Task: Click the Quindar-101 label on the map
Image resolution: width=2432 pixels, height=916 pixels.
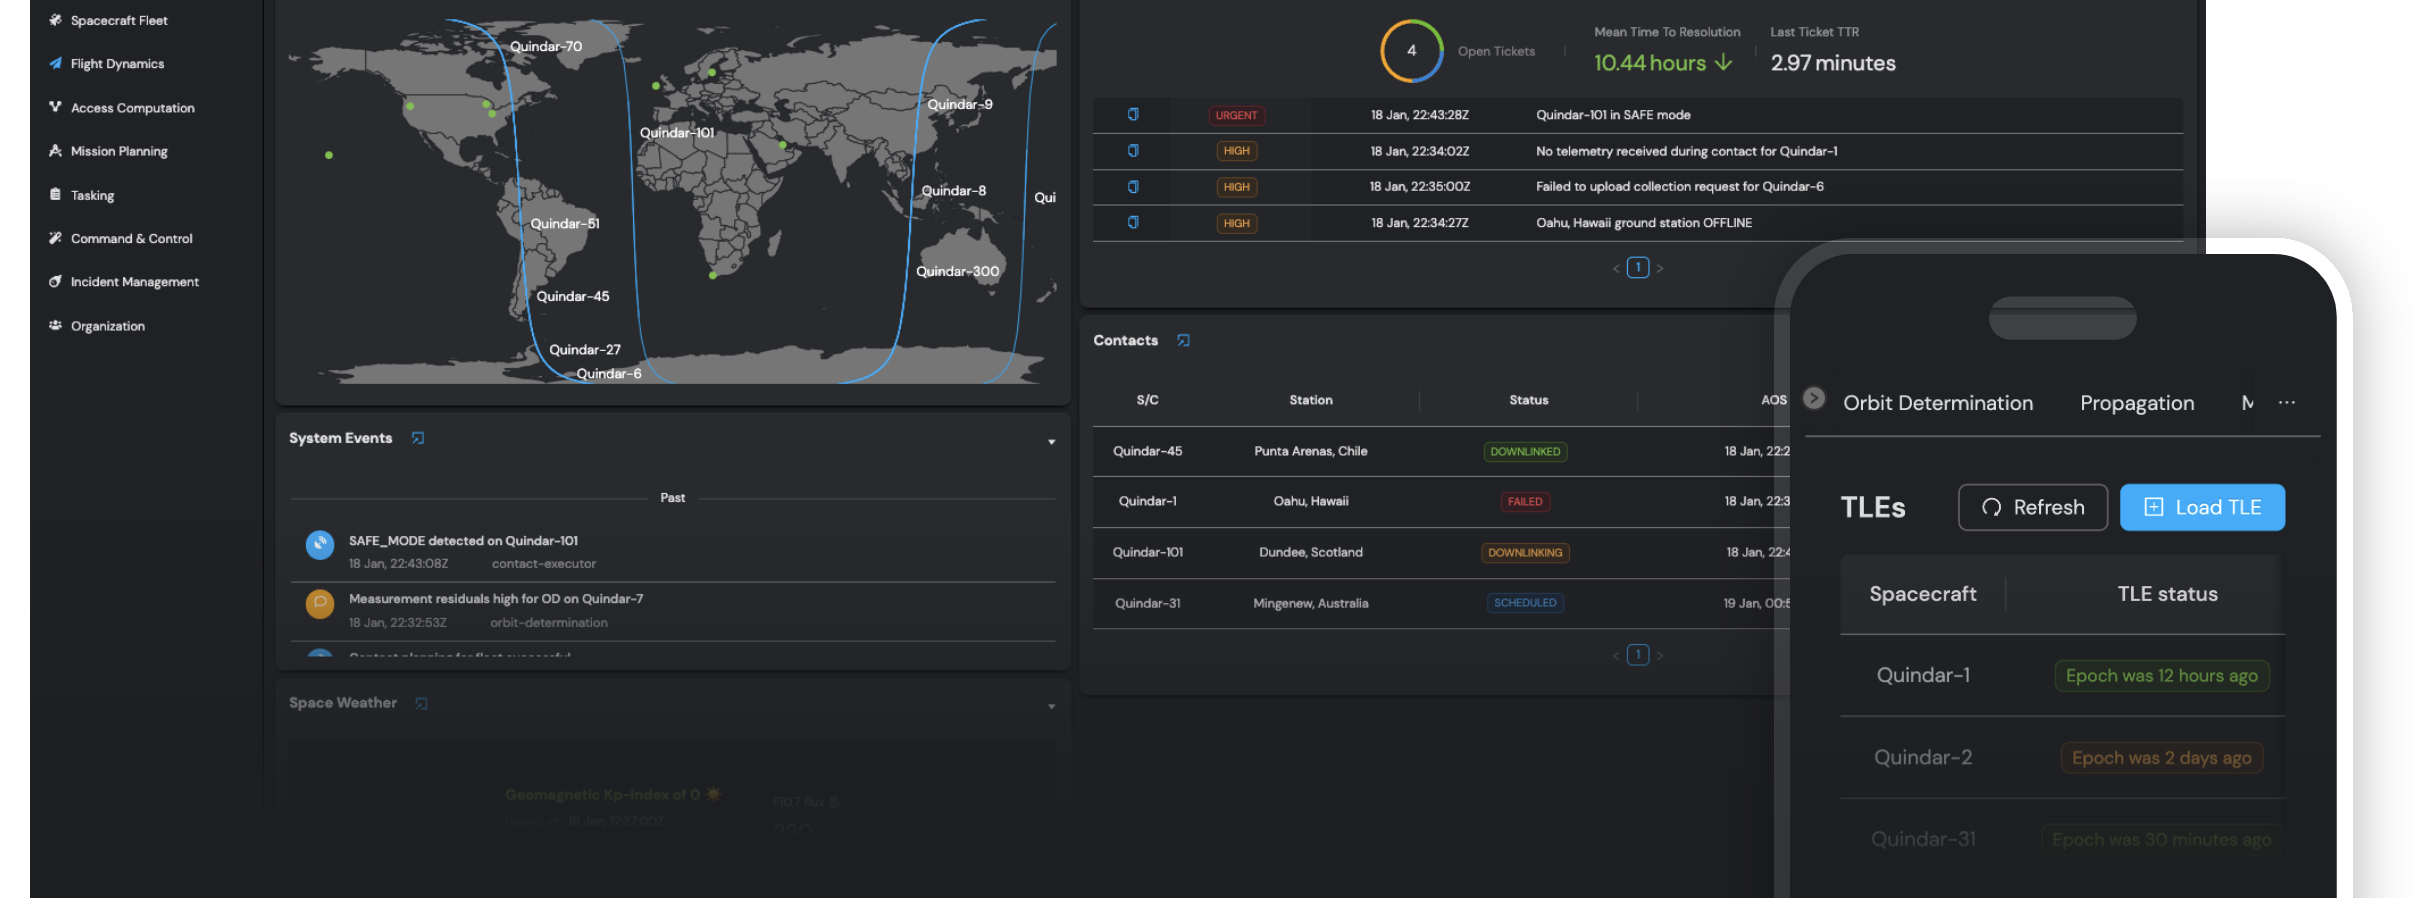Action: click(x=677, y=133)
